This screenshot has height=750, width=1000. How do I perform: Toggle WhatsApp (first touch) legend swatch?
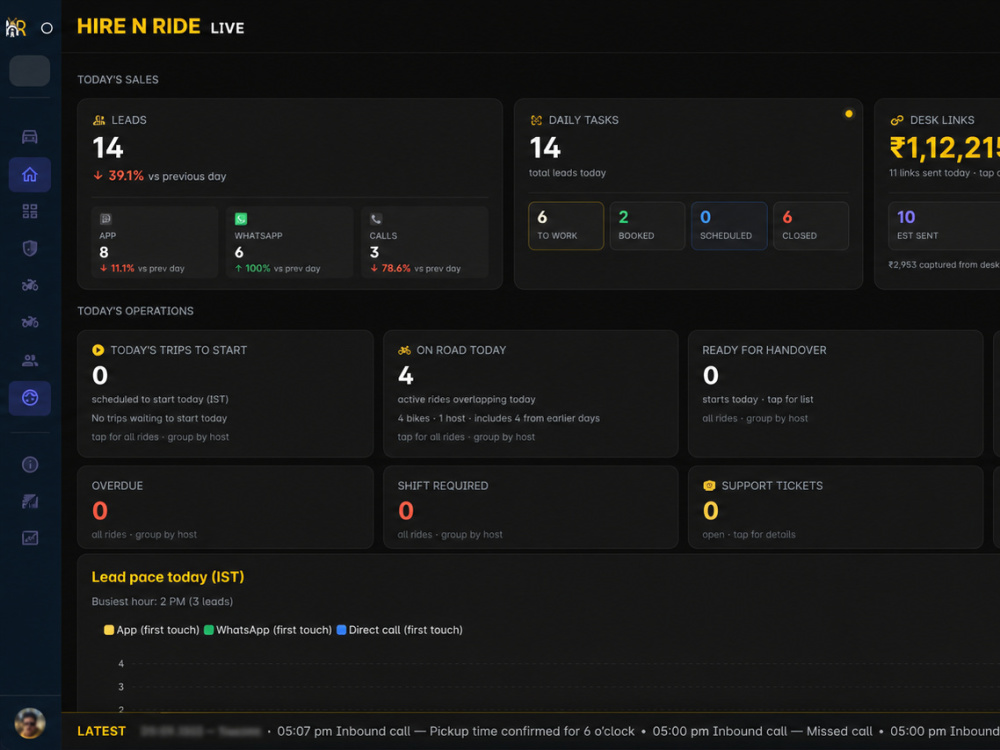[x=209, y=630]
